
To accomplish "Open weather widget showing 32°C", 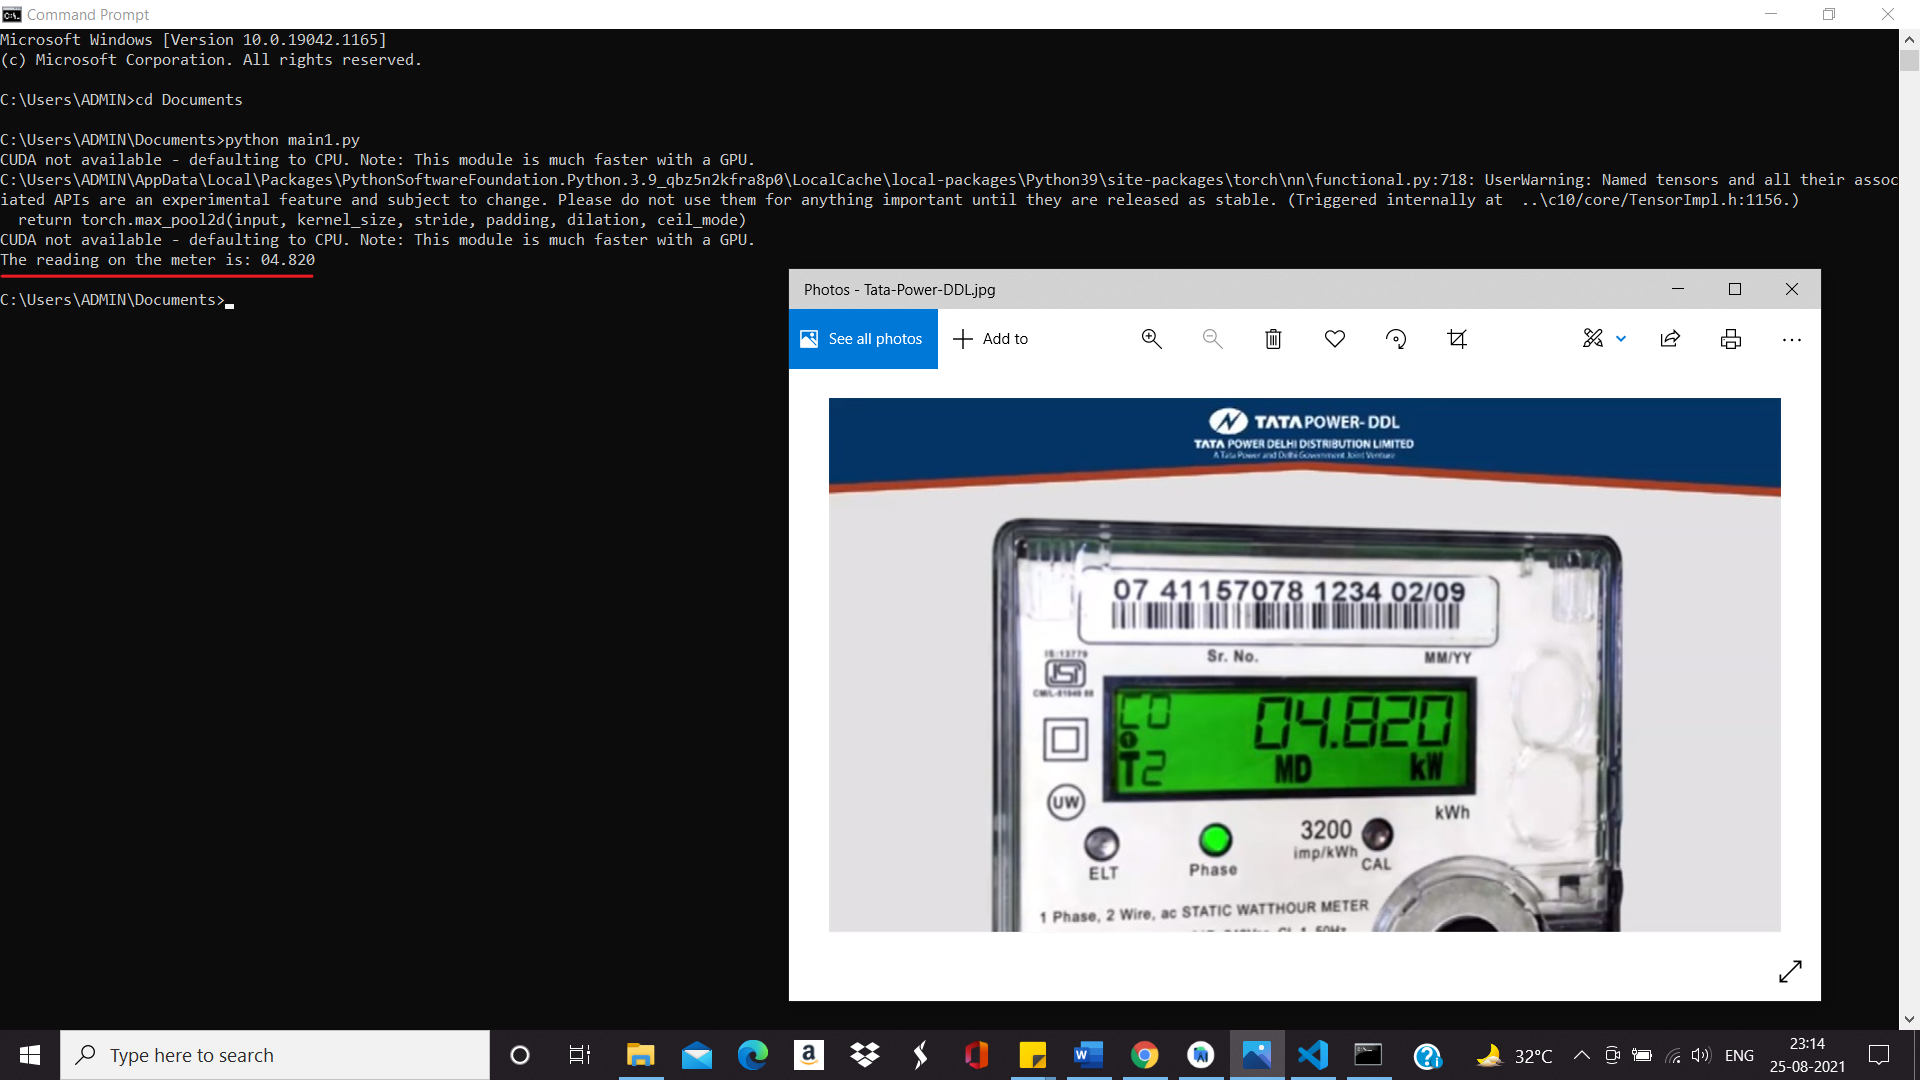I will (x=1514, y=1055).
